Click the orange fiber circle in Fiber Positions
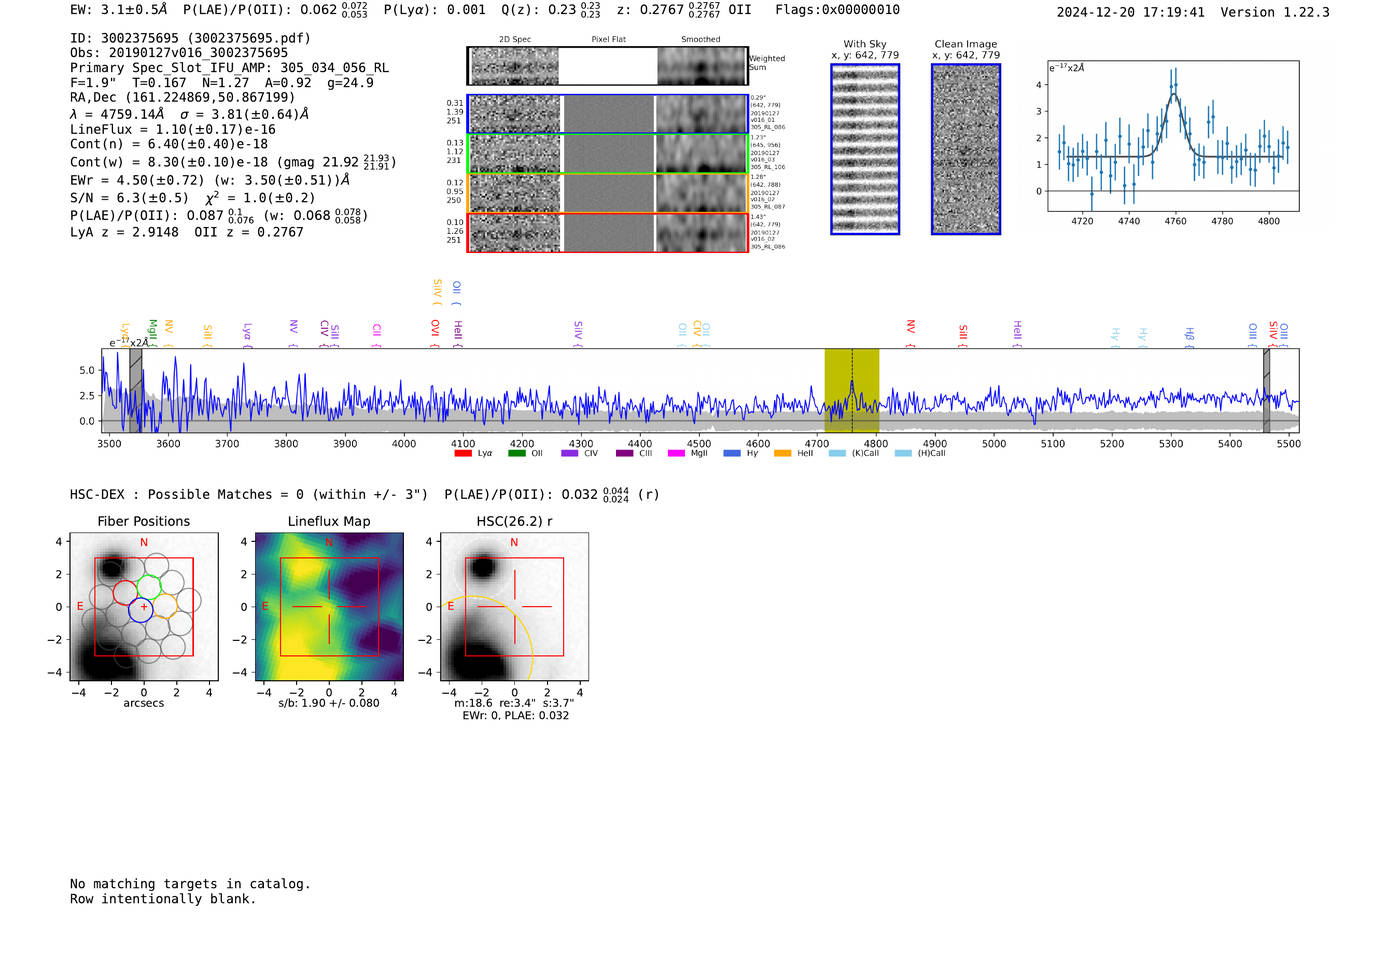 tap(164, 604)
